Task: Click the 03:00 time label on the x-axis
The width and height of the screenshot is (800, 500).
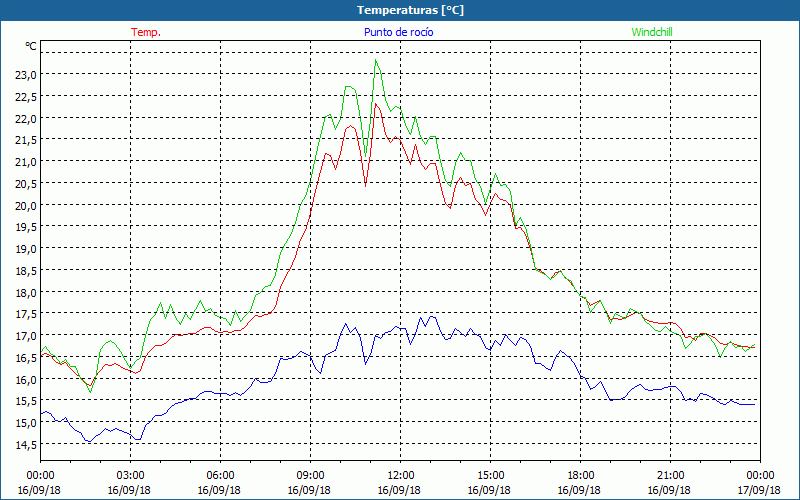Action: 131,476
